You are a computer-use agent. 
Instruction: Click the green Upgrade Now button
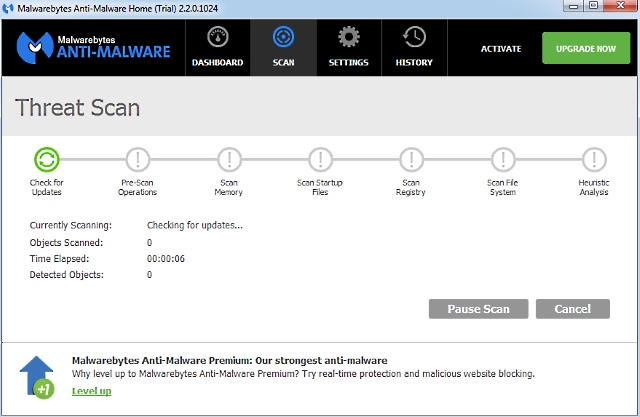point(585,48)
